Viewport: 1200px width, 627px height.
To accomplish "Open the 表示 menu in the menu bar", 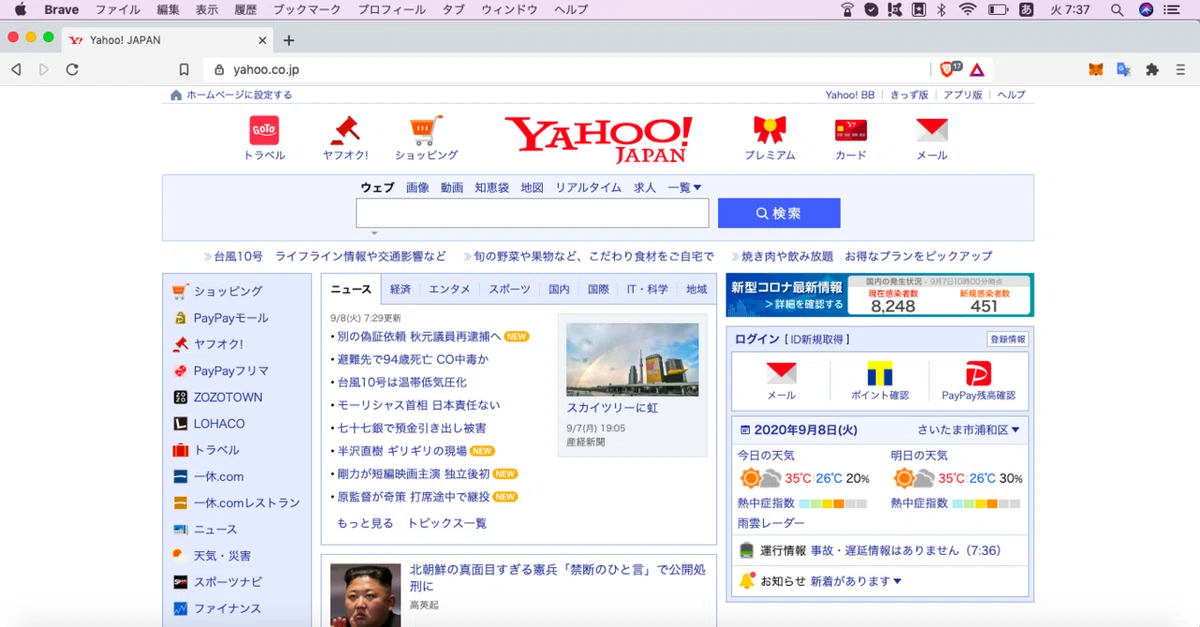I will click(x=207, y=10).
